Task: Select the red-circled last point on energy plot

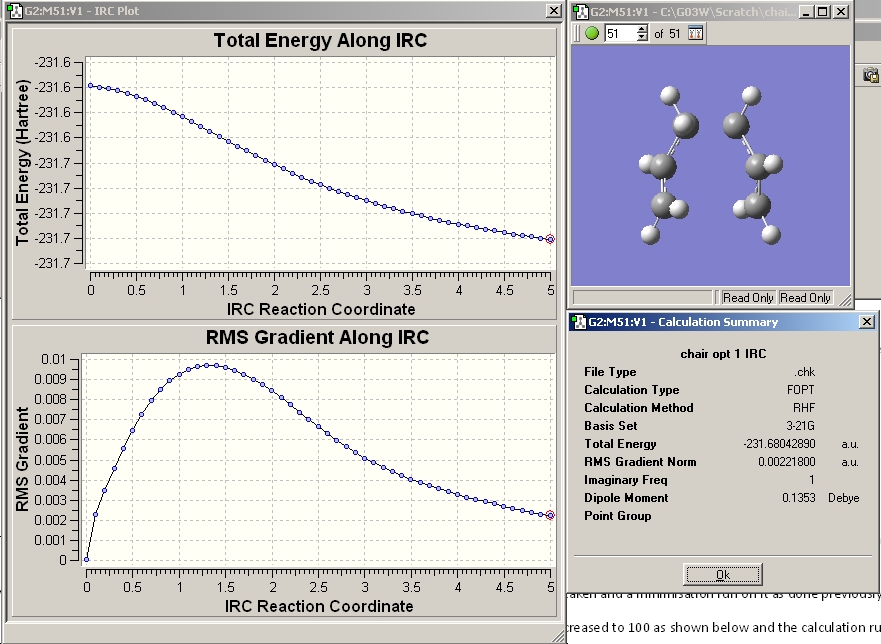Action: tap(550, 239)
